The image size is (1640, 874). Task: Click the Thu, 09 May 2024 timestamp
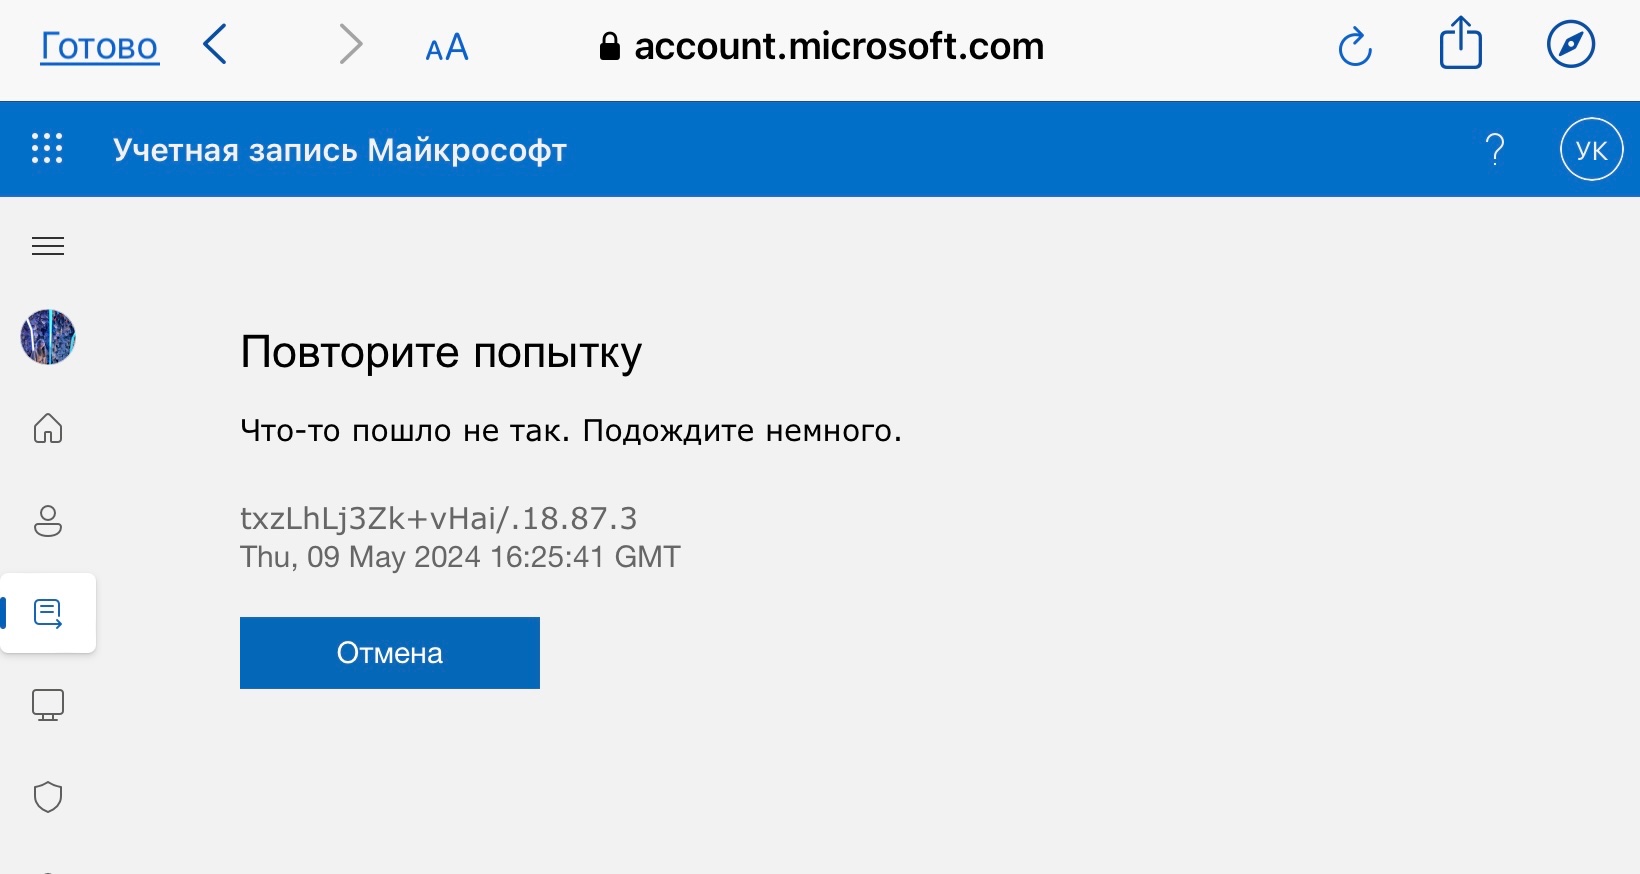(460, 557)
